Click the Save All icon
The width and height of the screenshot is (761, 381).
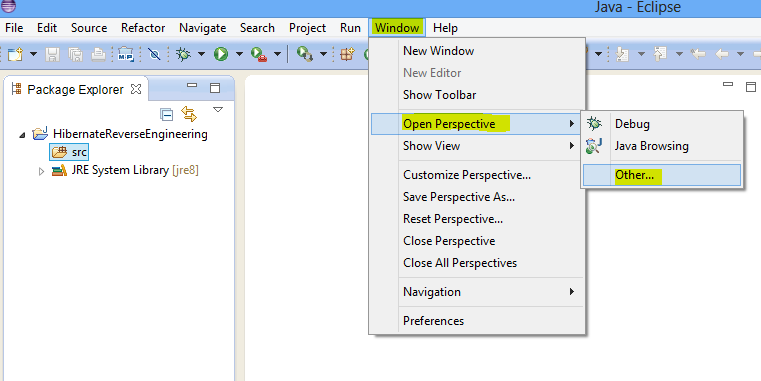click(75, 54)
